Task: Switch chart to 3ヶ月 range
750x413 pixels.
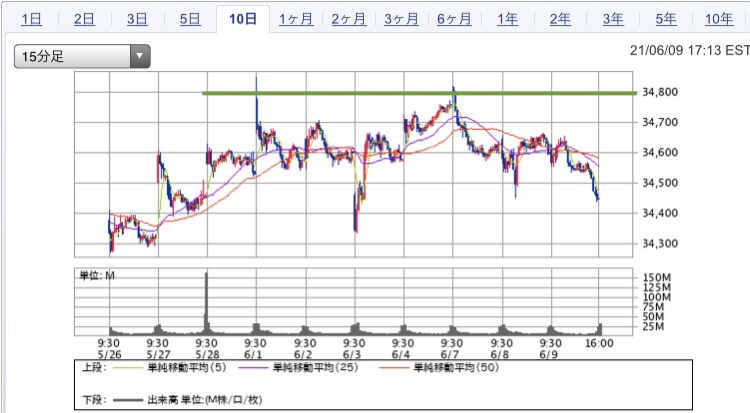Action: pos(401,19)
